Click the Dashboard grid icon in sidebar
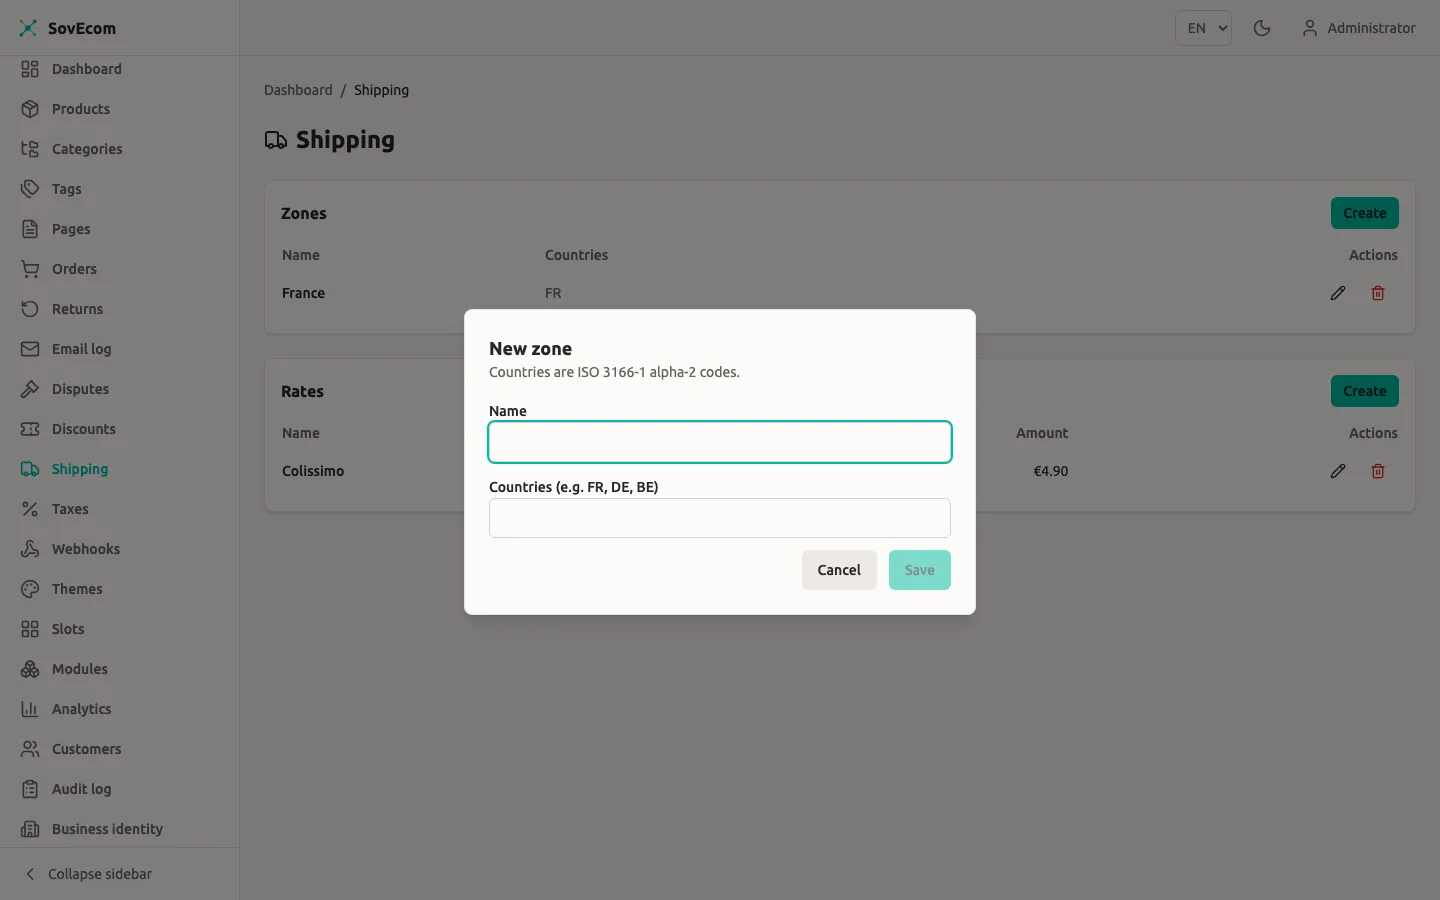Viewport: 1440px width, 900px height. pyautogui.click(x=30, y=69)
